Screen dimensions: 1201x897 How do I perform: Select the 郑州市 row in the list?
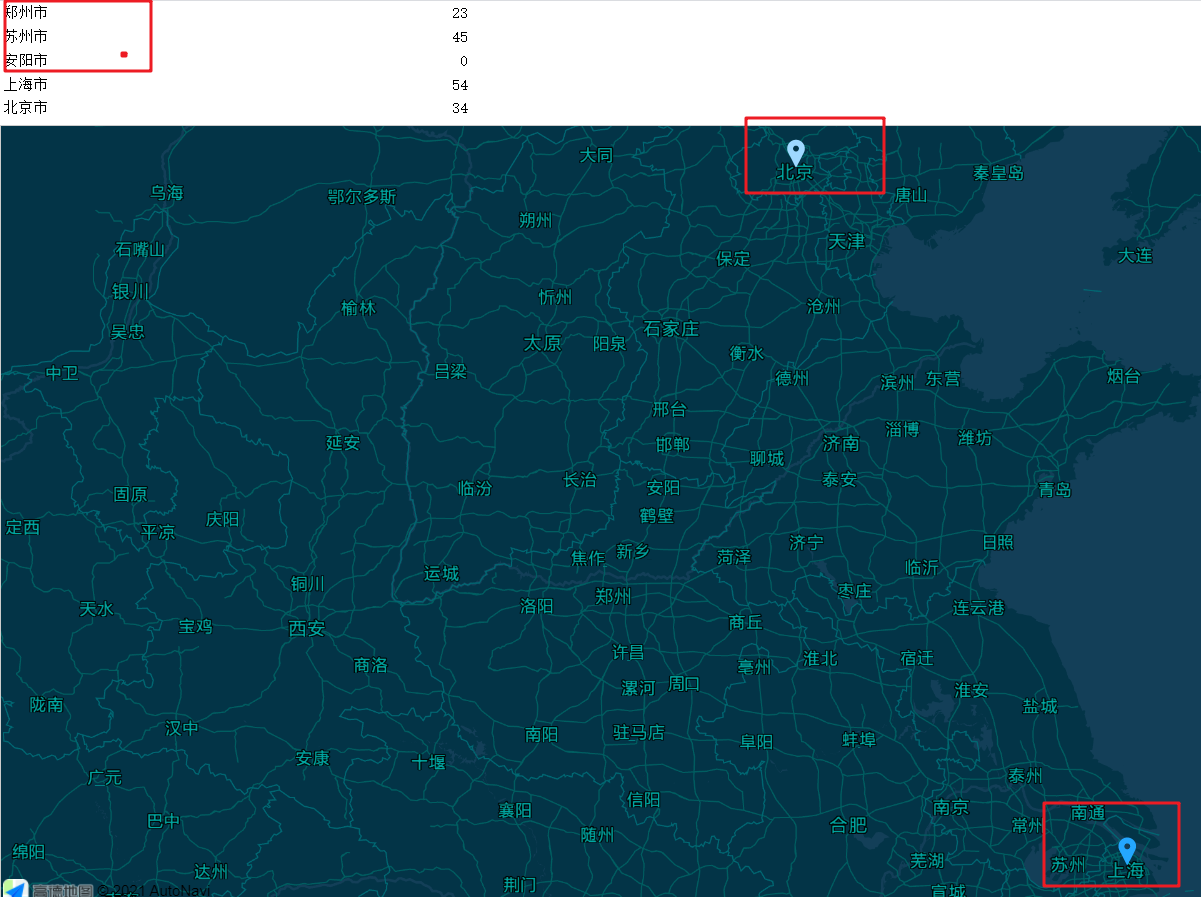pos(236,13)
